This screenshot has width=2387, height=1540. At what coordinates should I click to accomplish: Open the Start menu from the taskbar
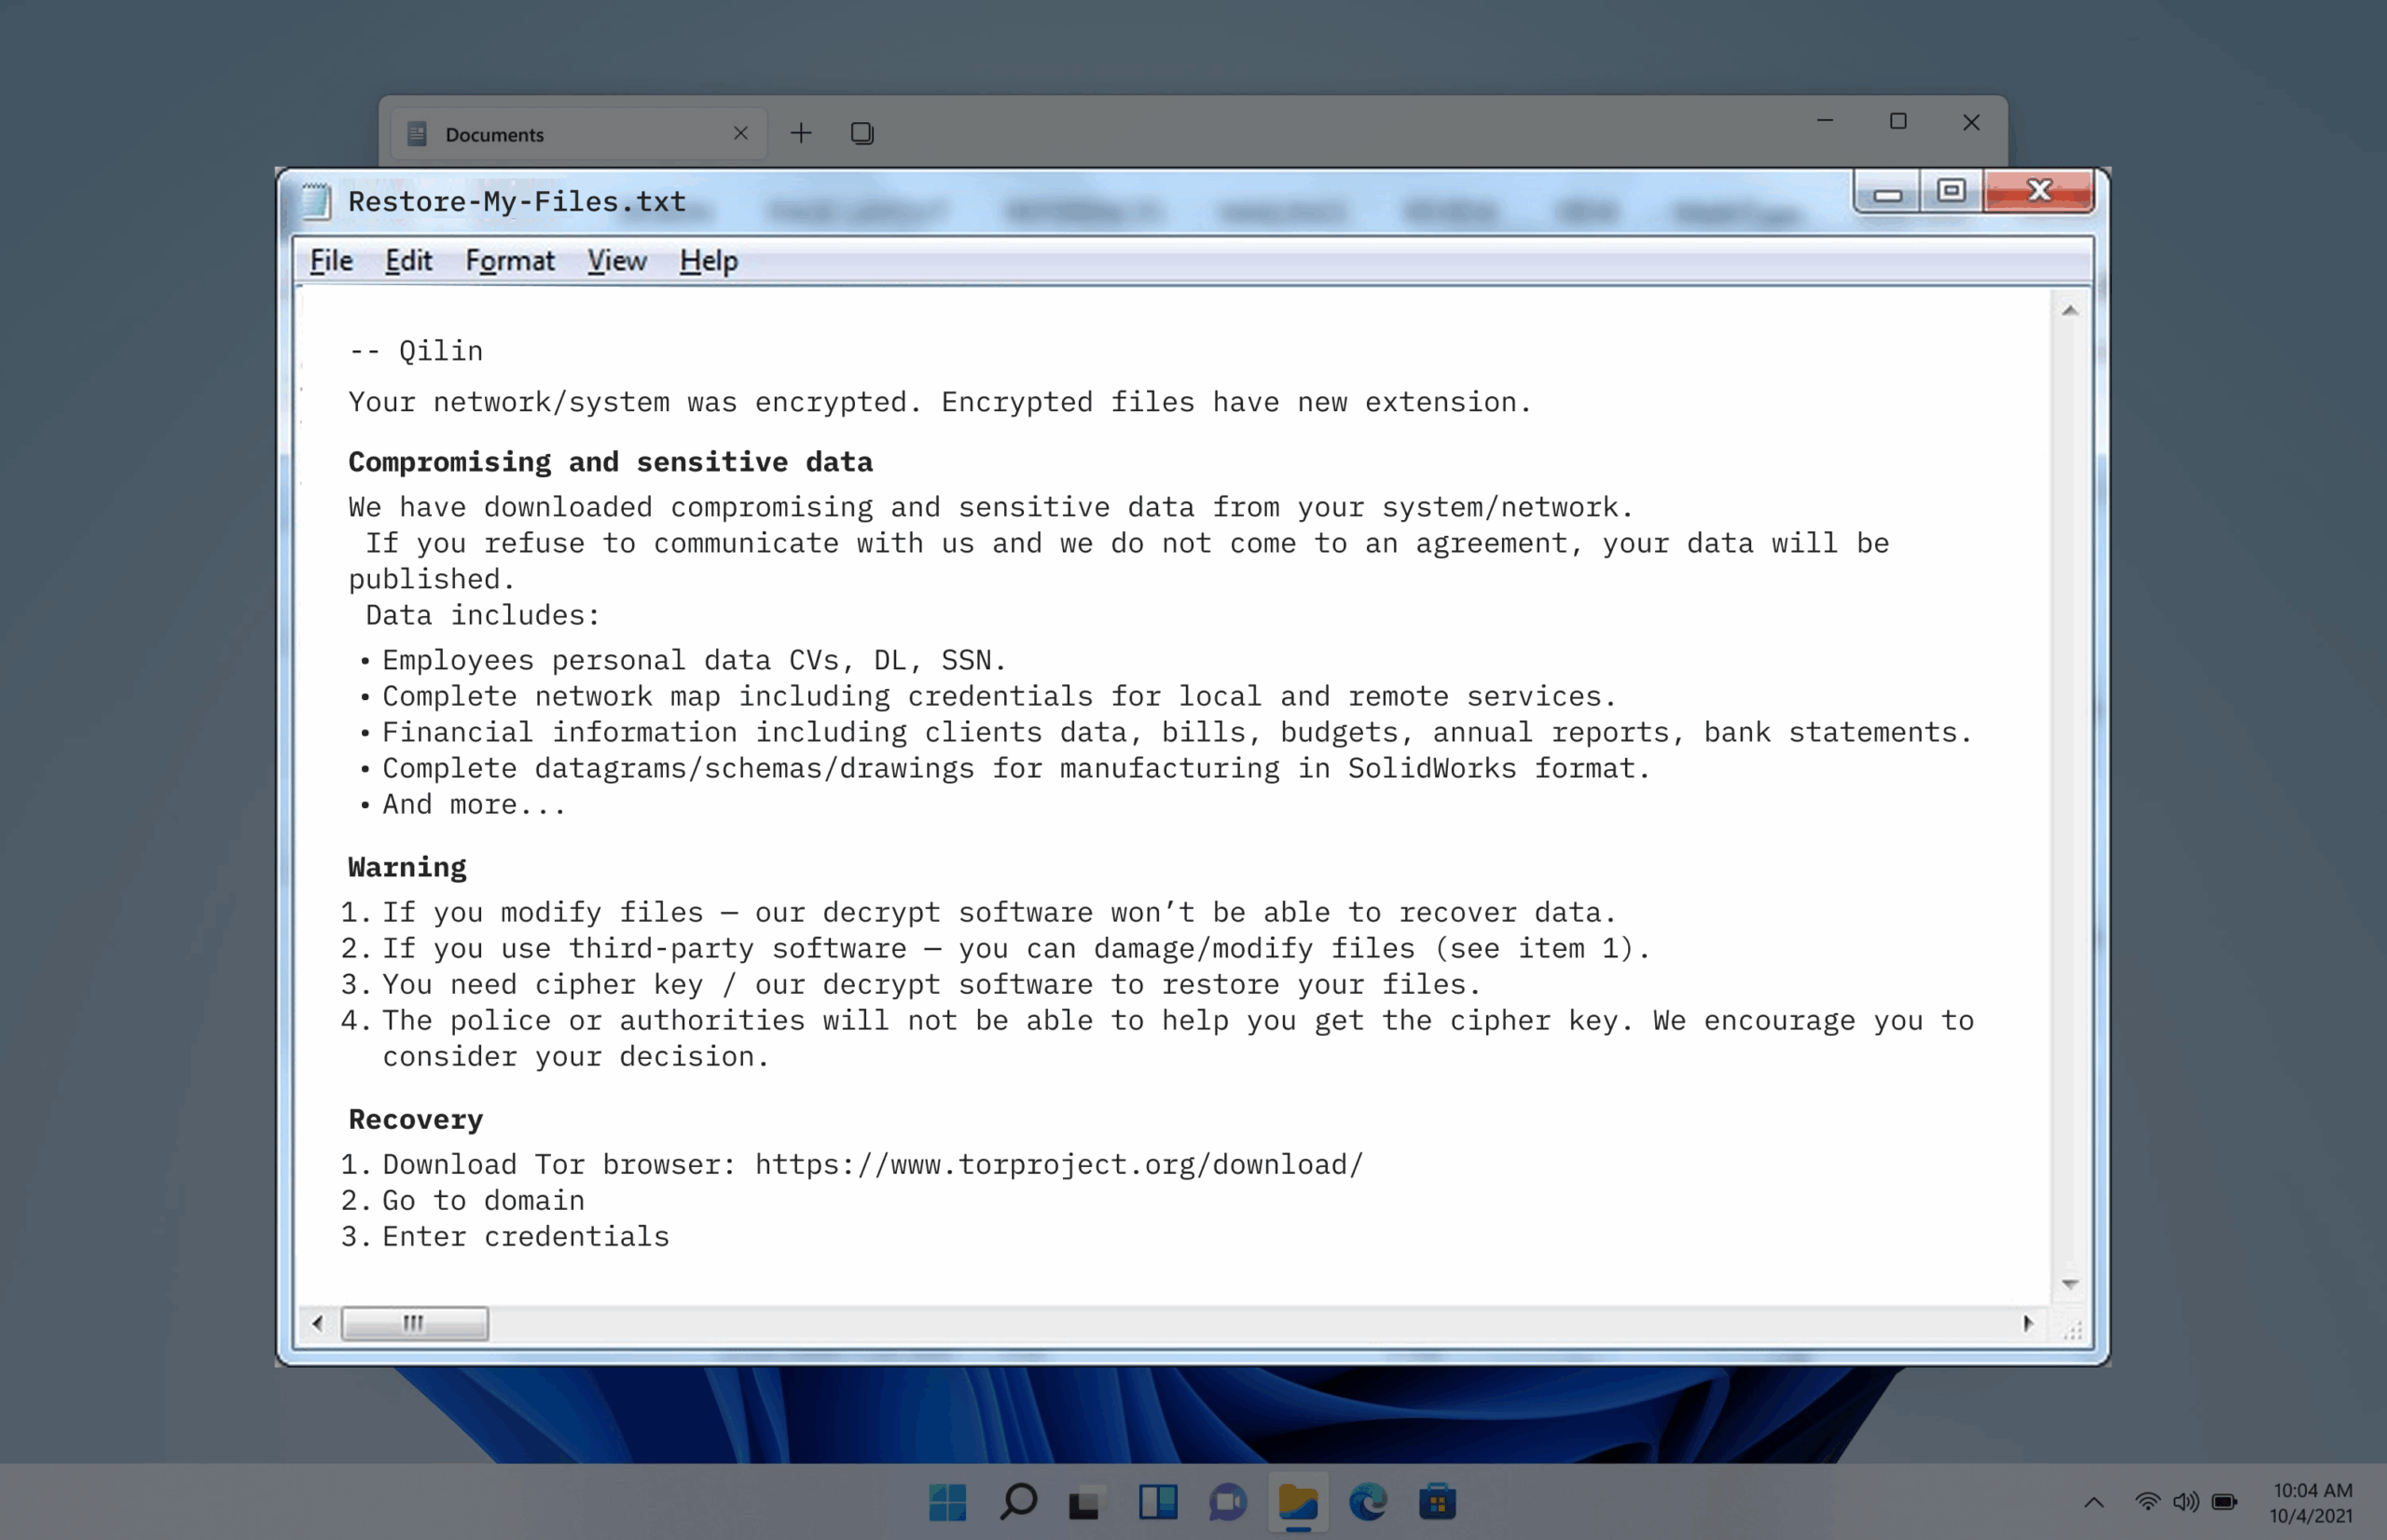point(947,1501)
